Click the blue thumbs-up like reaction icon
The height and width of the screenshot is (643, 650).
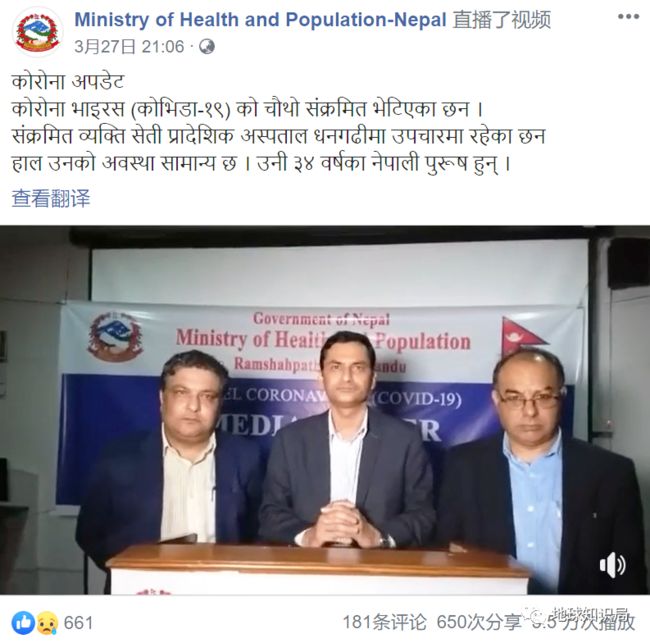pyautogui.click(x=23, y=623)
